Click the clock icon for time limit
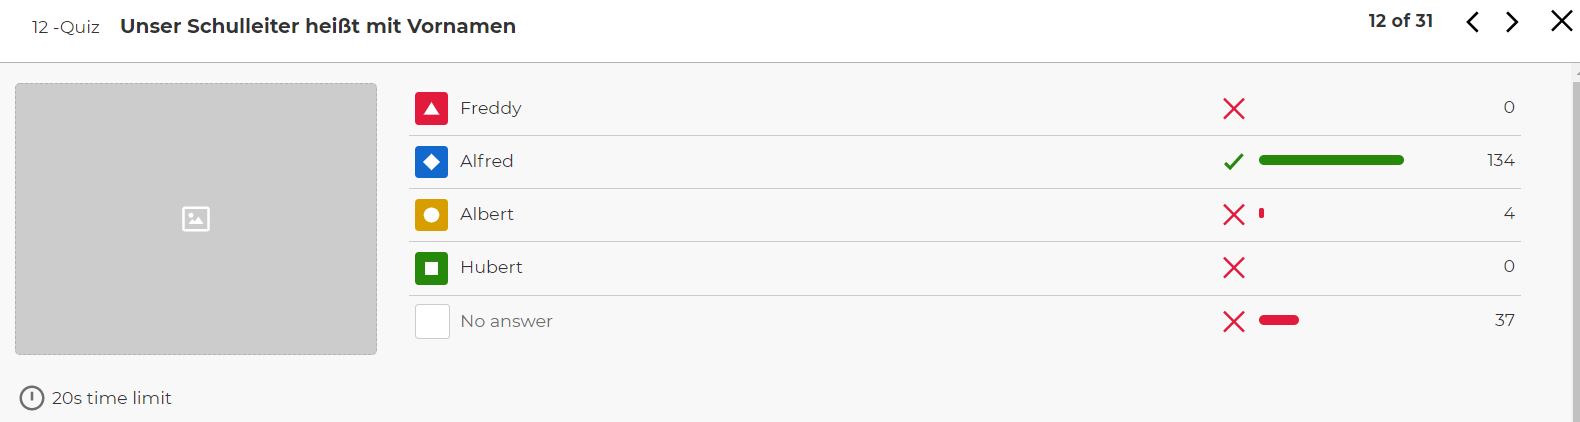 [x=32, y=398]
